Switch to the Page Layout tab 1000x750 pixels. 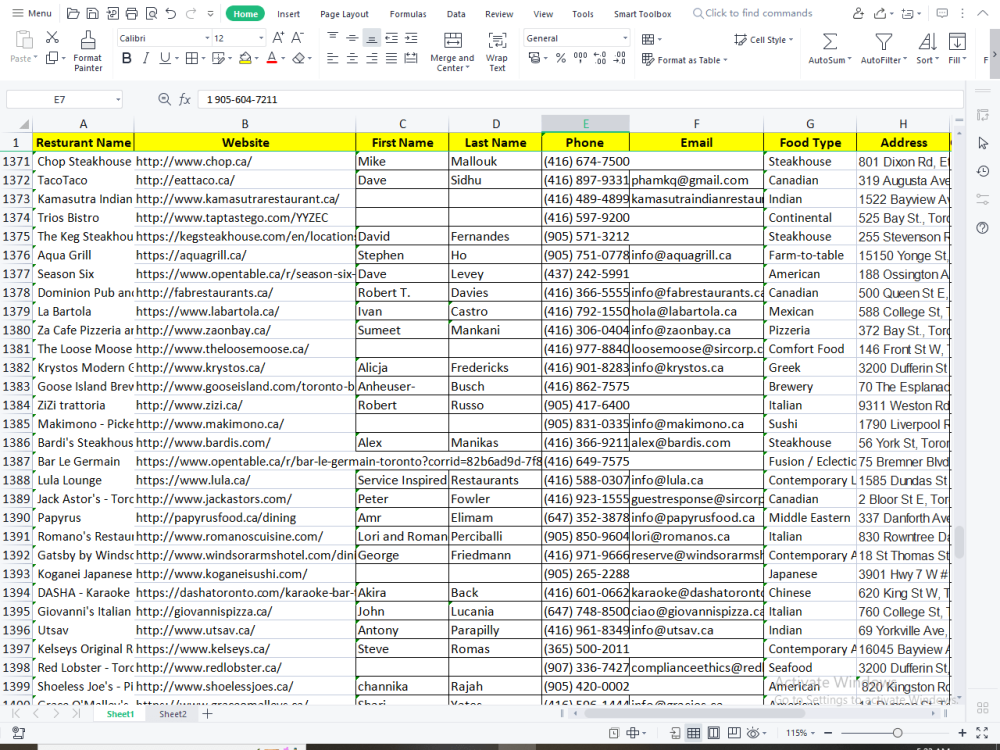(344, 13)
